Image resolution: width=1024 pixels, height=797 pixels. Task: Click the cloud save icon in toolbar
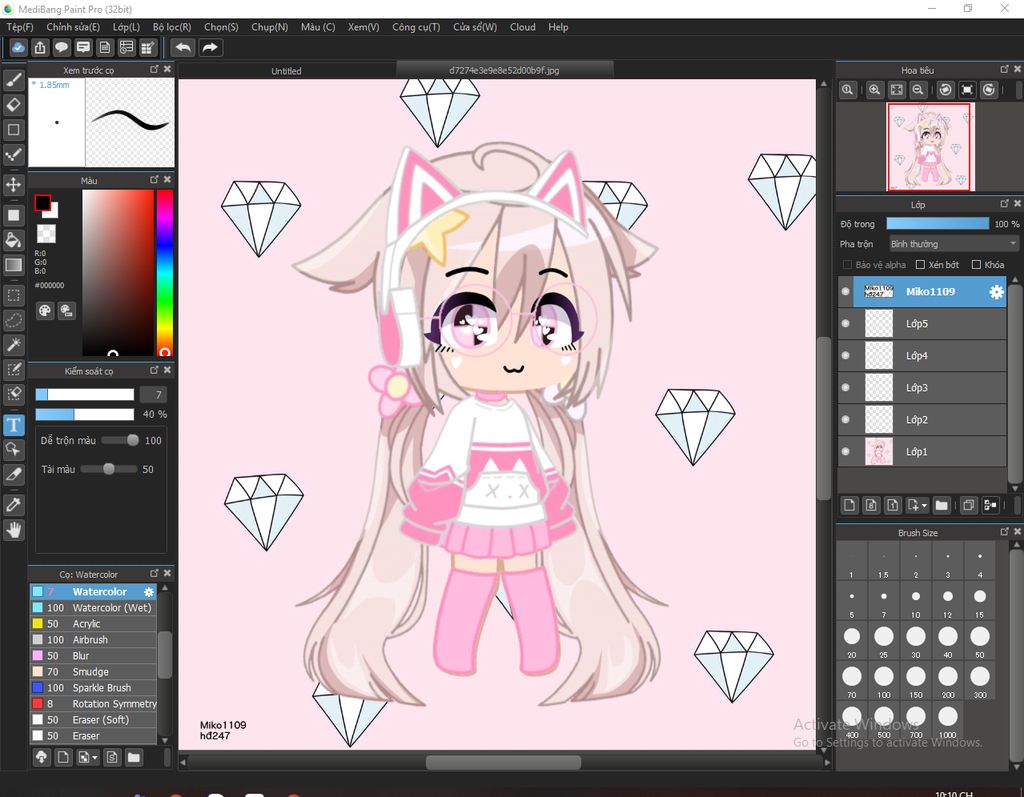click(x=18, y=48)
